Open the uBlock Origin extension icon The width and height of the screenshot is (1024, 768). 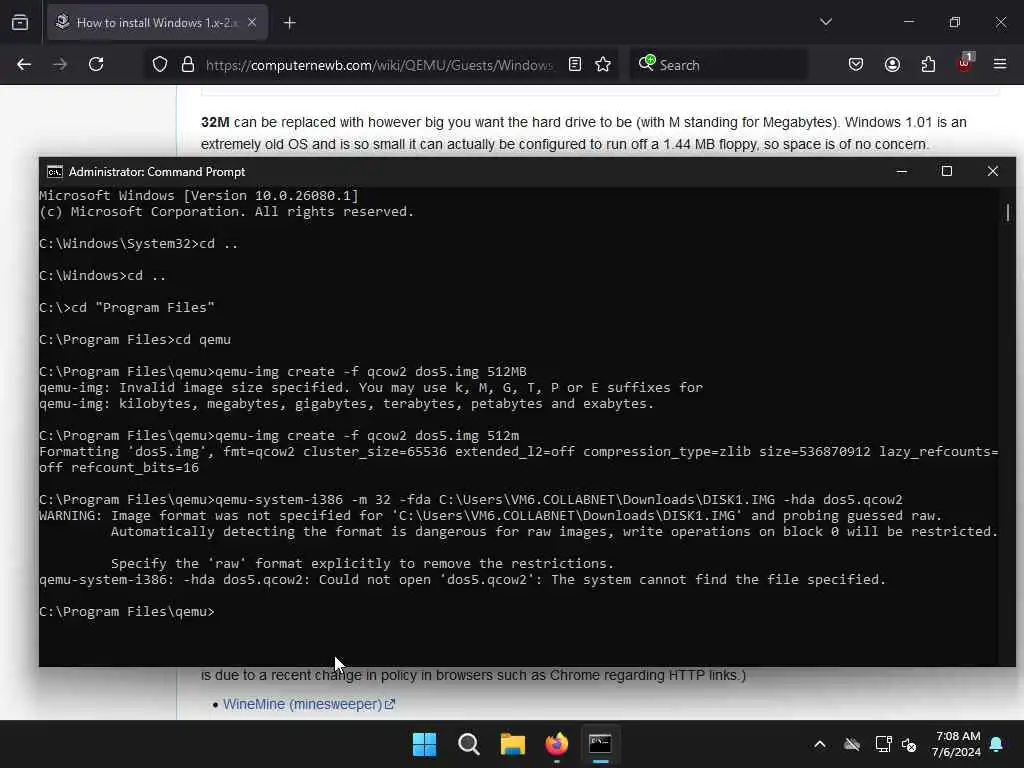pyautogui.click(x=965, y=63)
